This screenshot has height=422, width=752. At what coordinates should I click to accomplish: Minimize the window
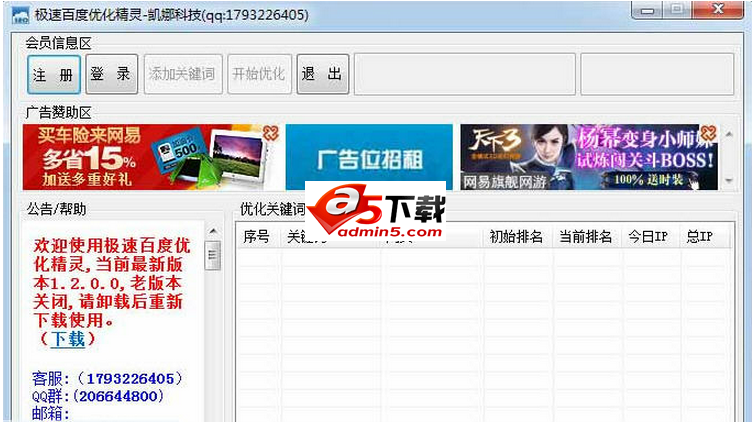pyautogui.click(x=647, y=10)
